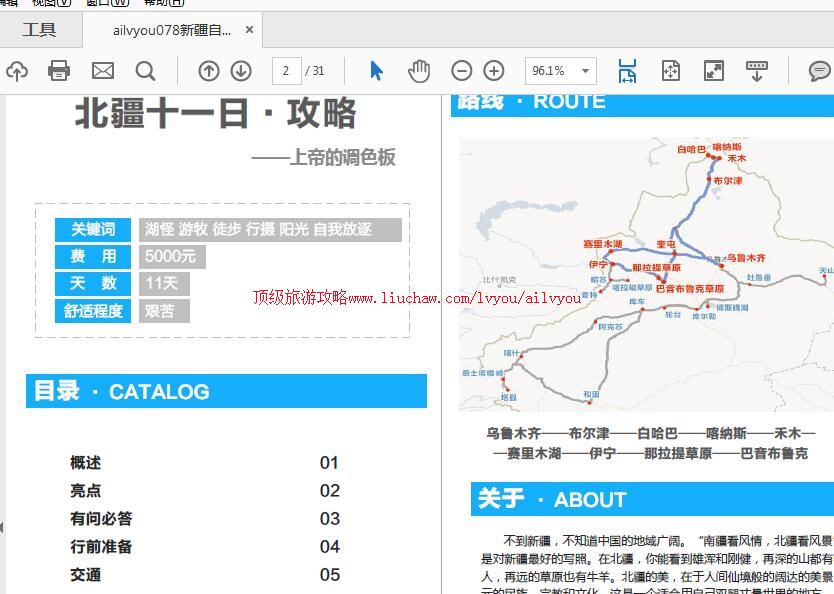Print the document using printer icon
Screen dimensions: 834x594
click(59, 71)
